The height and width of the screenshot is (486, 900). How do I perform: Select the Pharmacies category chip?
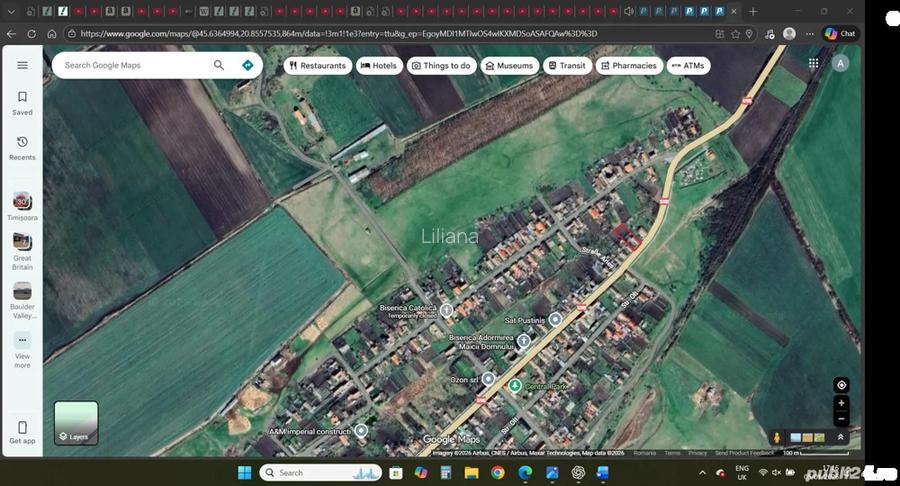(x=629, y=66)
